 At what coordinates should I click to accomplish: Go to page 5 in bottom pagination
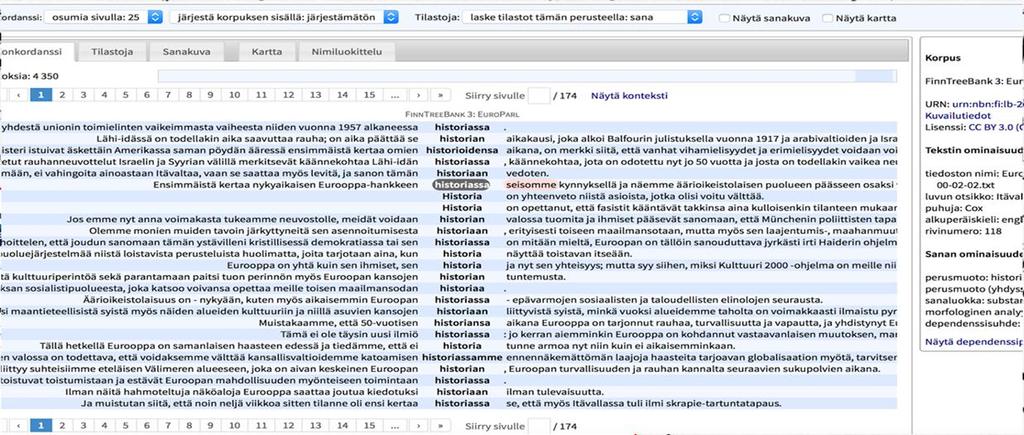tap(125, 426)
